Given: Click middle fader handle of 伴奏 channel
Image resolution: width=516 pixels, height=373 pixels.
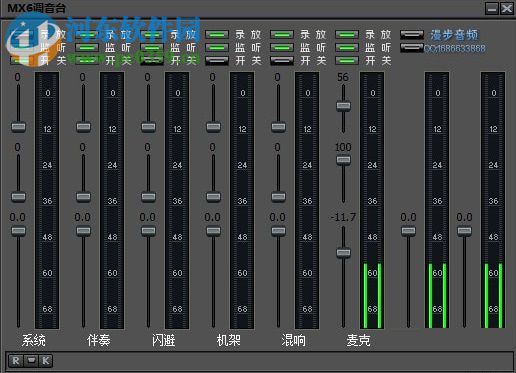Looking at the screenshot, I should pos(83,197).
